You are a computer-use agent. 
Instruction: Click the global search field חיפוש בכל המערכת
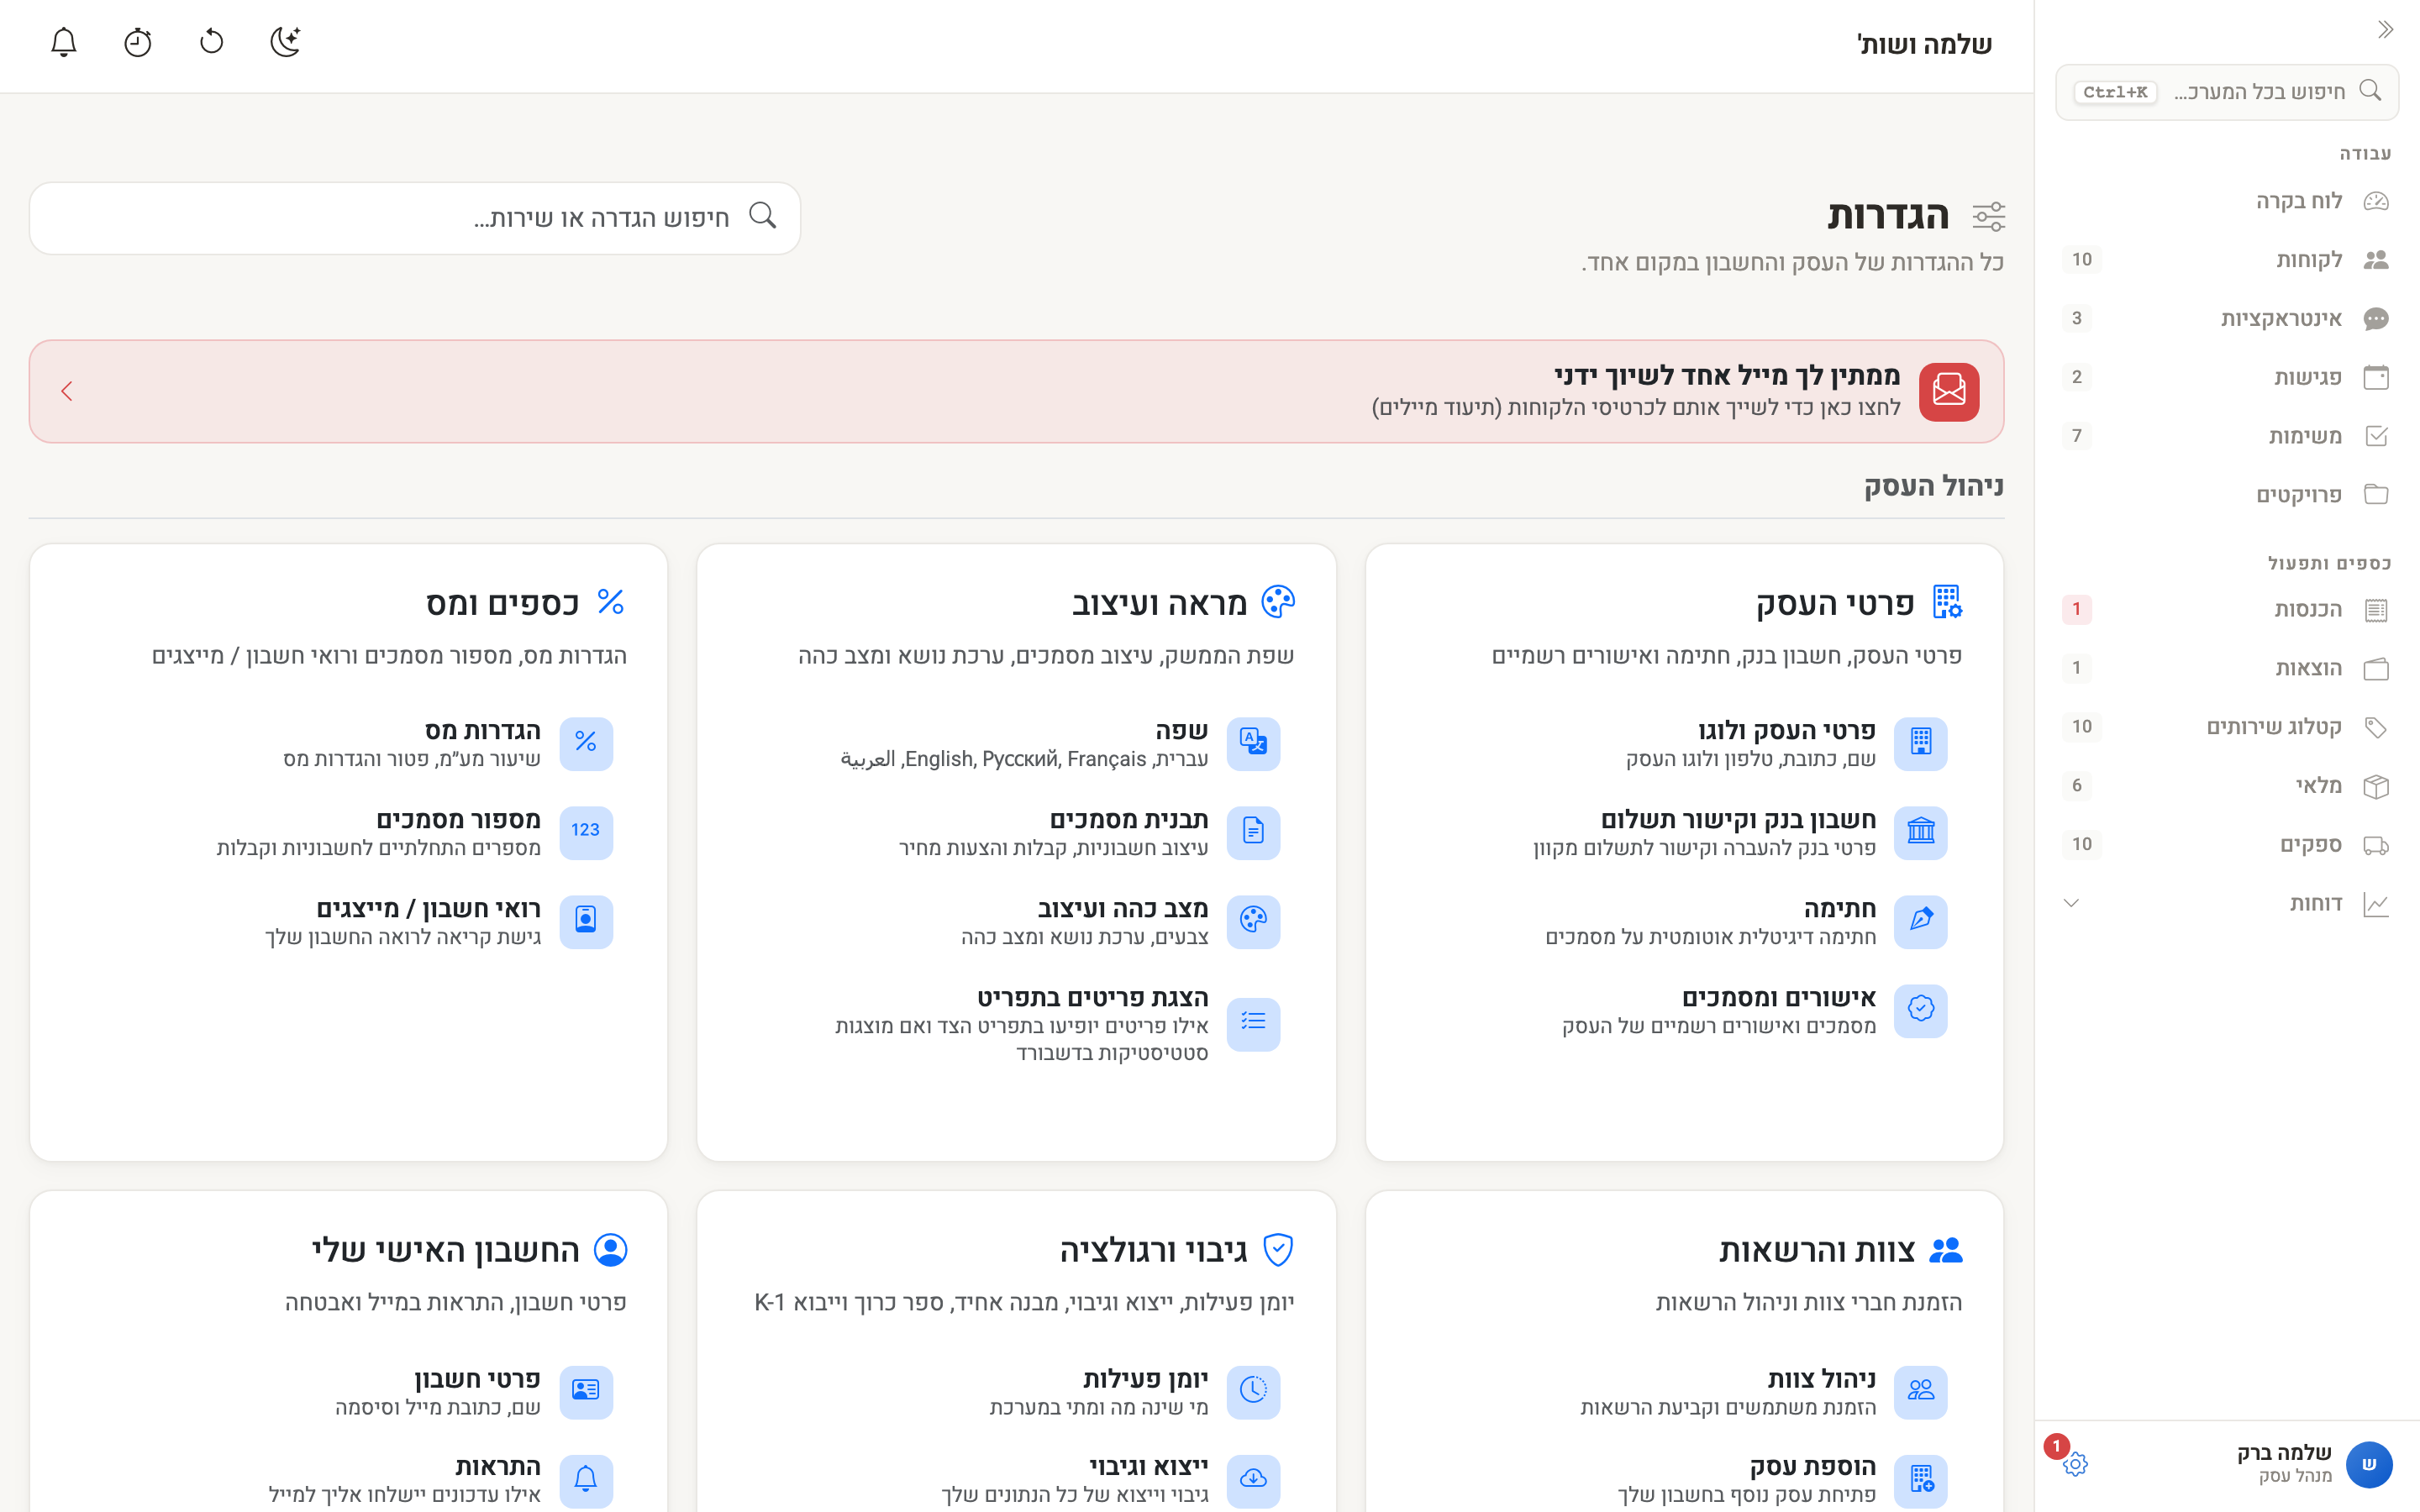(x=2227, y=92)
